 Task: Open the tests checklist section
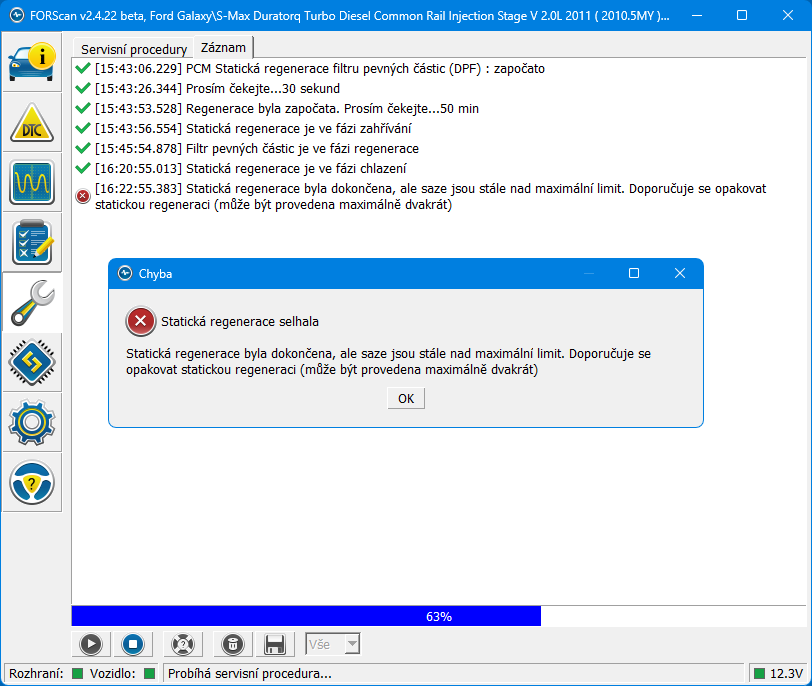(32, 242)
